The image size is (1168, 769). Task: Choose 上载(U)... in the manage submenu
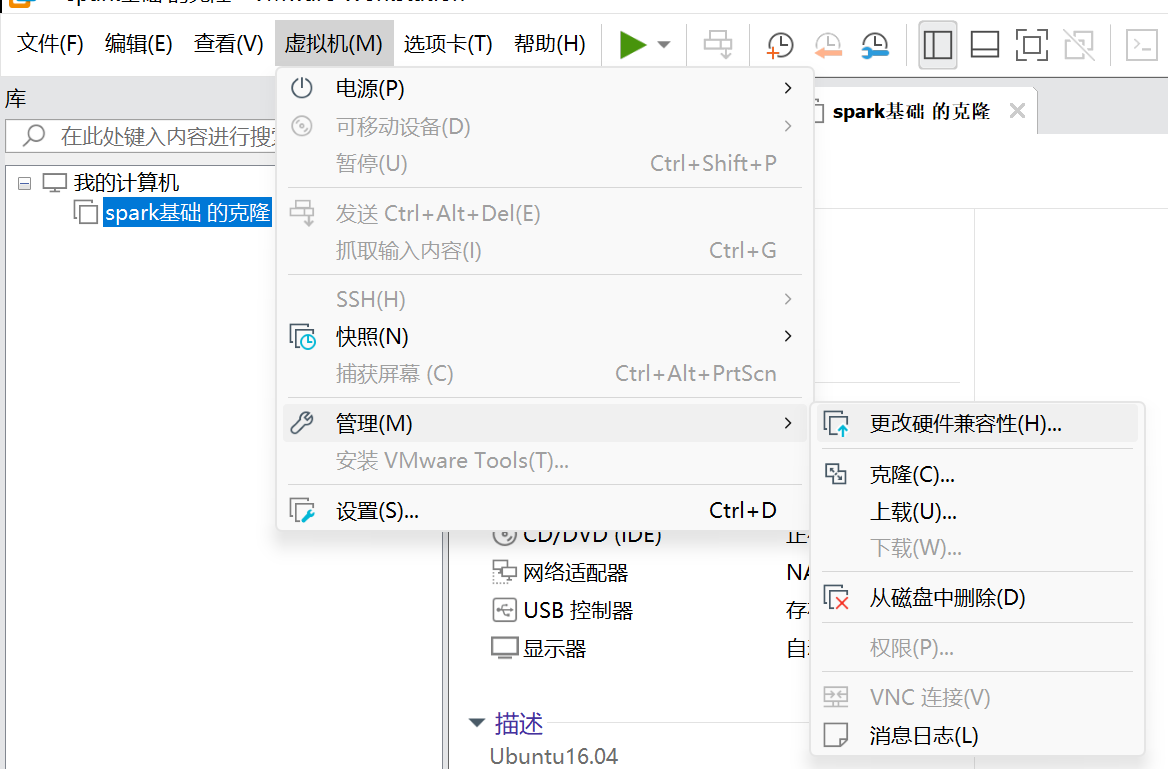[x=977, y=512]
